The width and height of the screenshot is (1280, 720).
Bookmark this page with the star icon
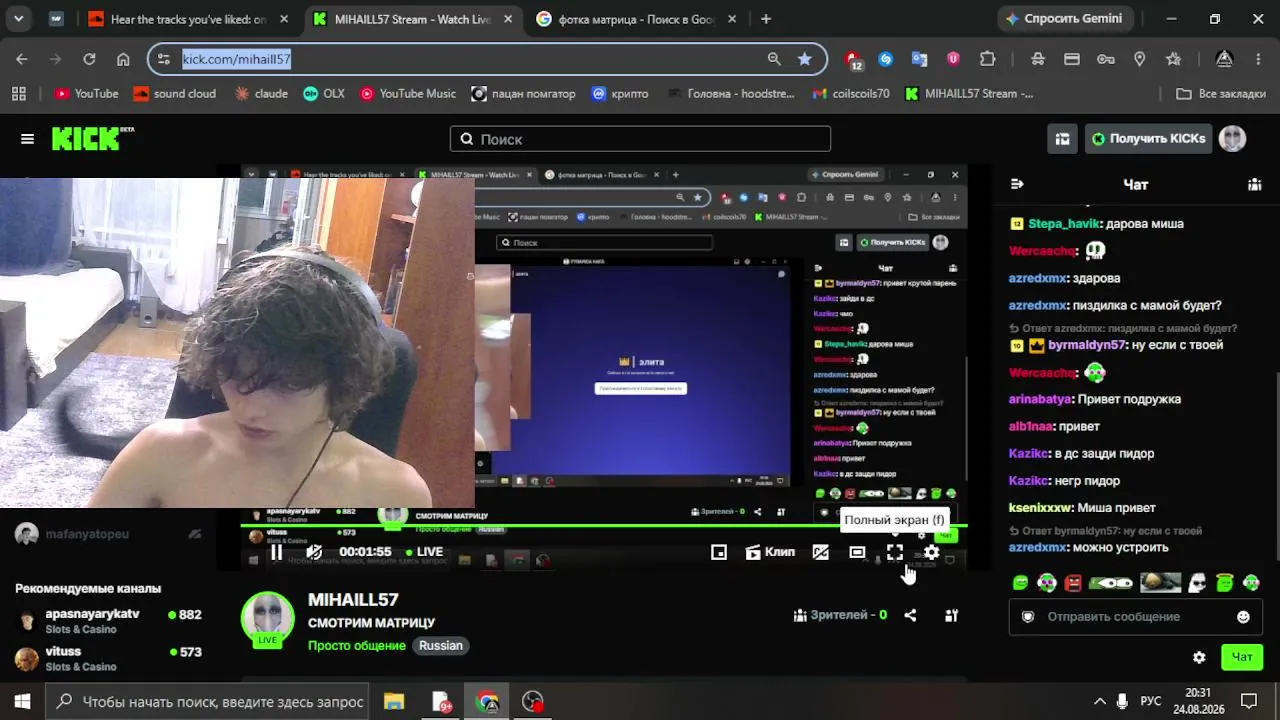[x=805, y=59]
